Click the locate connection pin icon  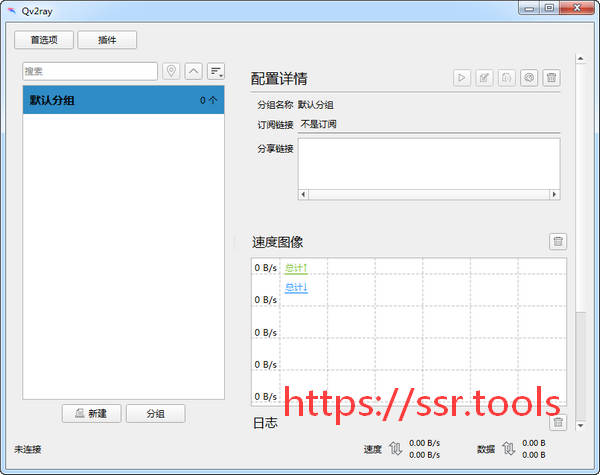pos(171,71)
